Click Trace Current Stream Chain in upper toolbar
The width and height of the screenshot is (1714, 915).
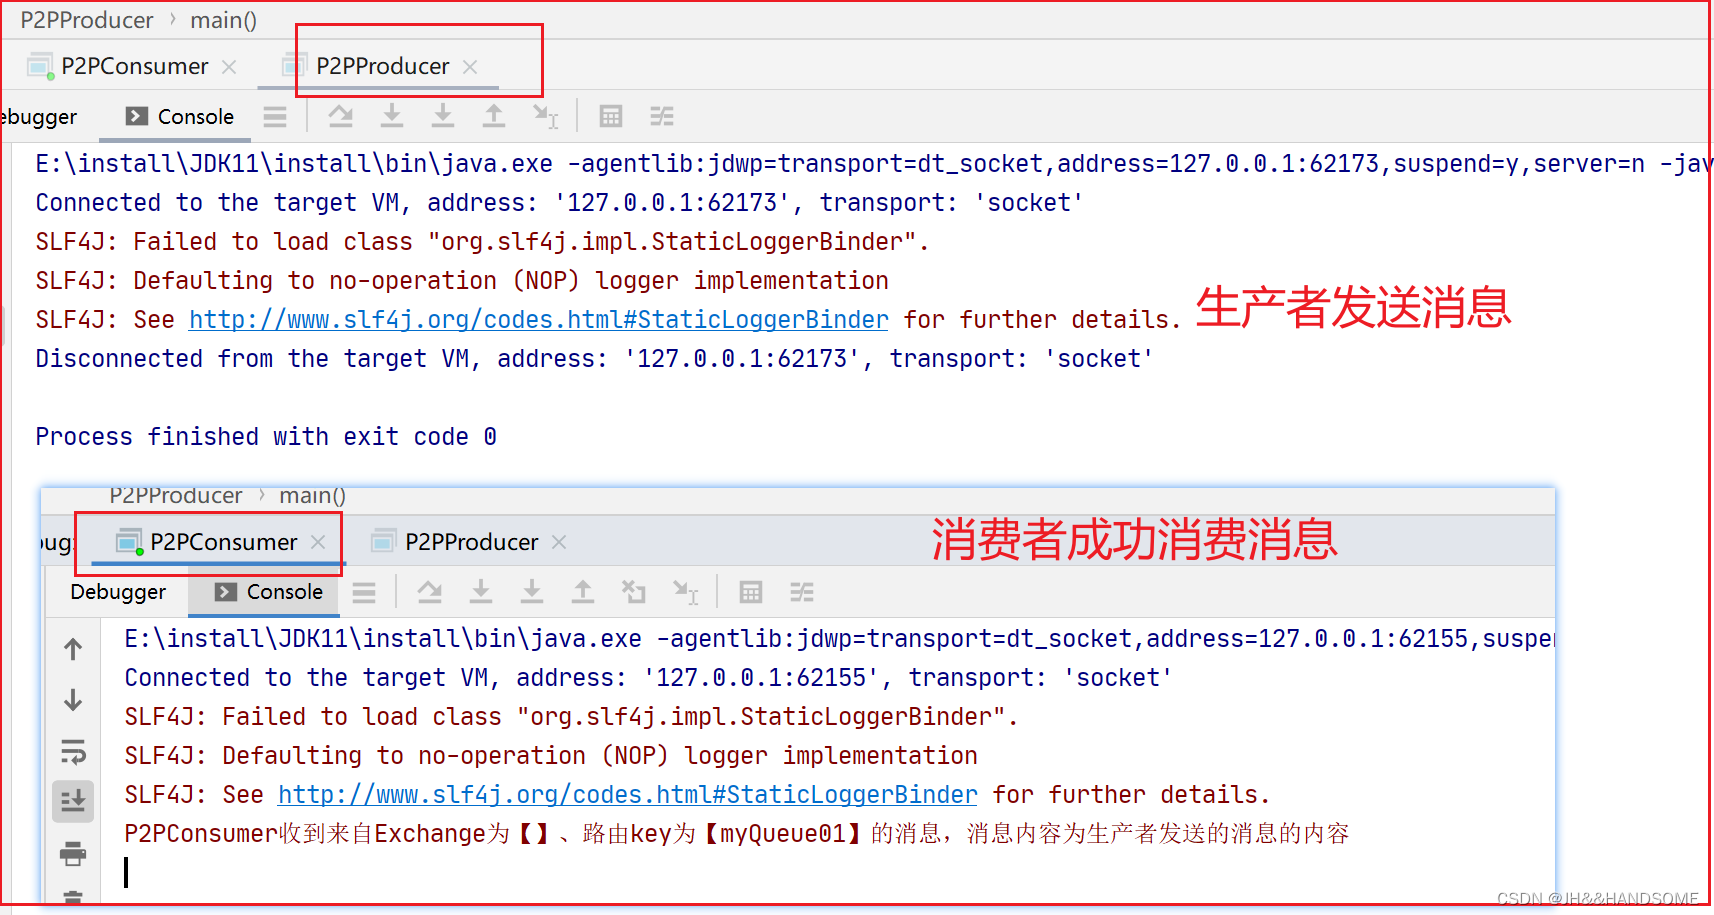pyautogui.click(x=662, y=117)
